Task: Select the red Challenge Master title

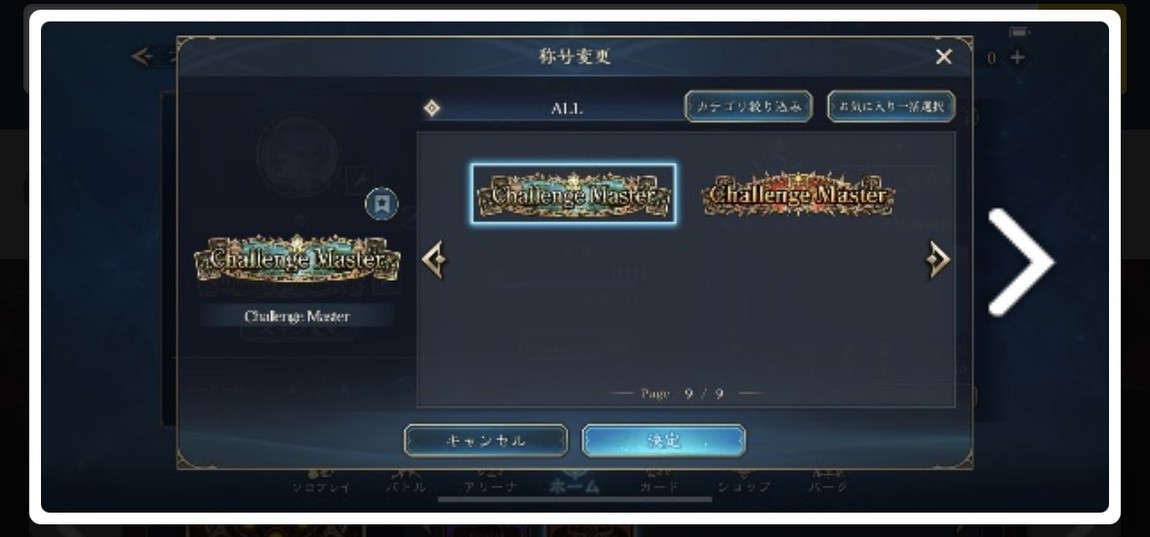Action: tap(798, 194)
